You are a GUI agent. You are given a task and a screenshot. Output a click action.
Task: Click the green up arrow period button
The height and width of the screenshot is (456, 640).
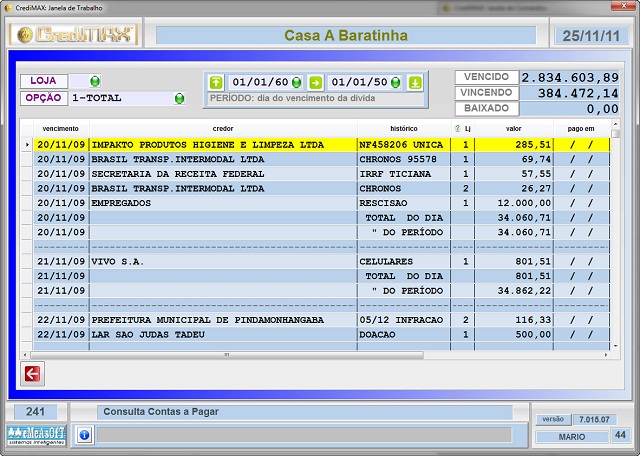pos(216,82)
